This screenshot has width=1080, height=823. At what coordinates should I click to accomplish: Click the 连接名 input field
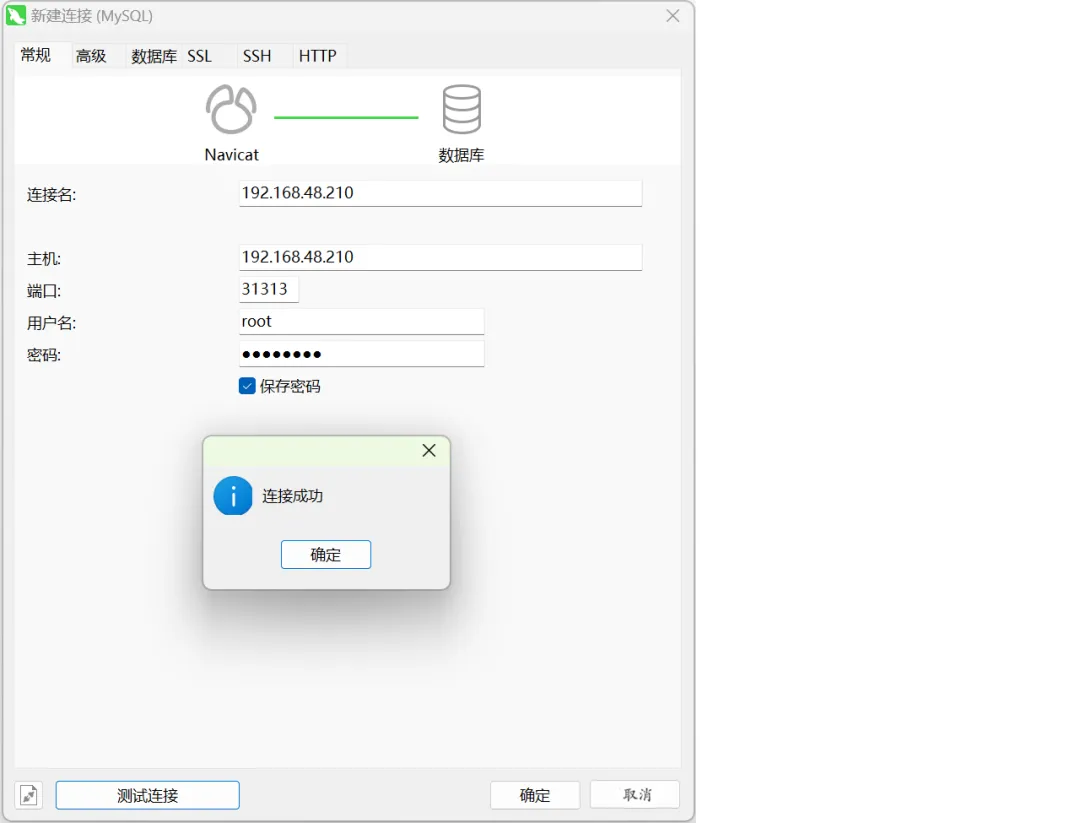coord(440,193)
